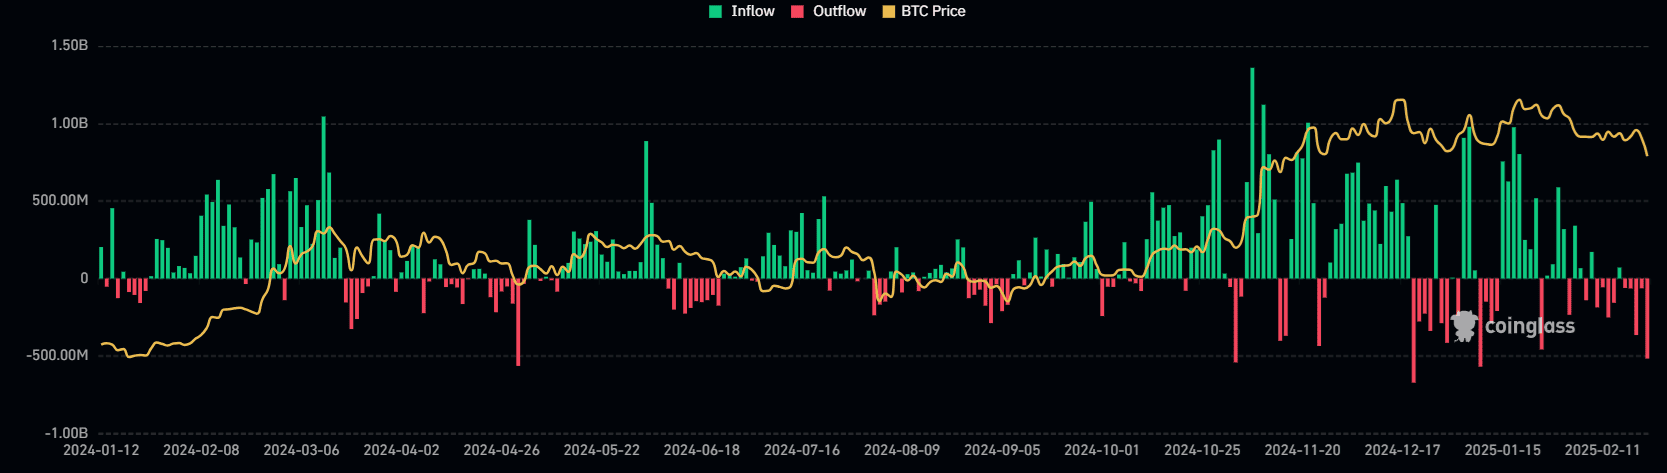Select the 2024-01-12 date on the x-axis

101,450
